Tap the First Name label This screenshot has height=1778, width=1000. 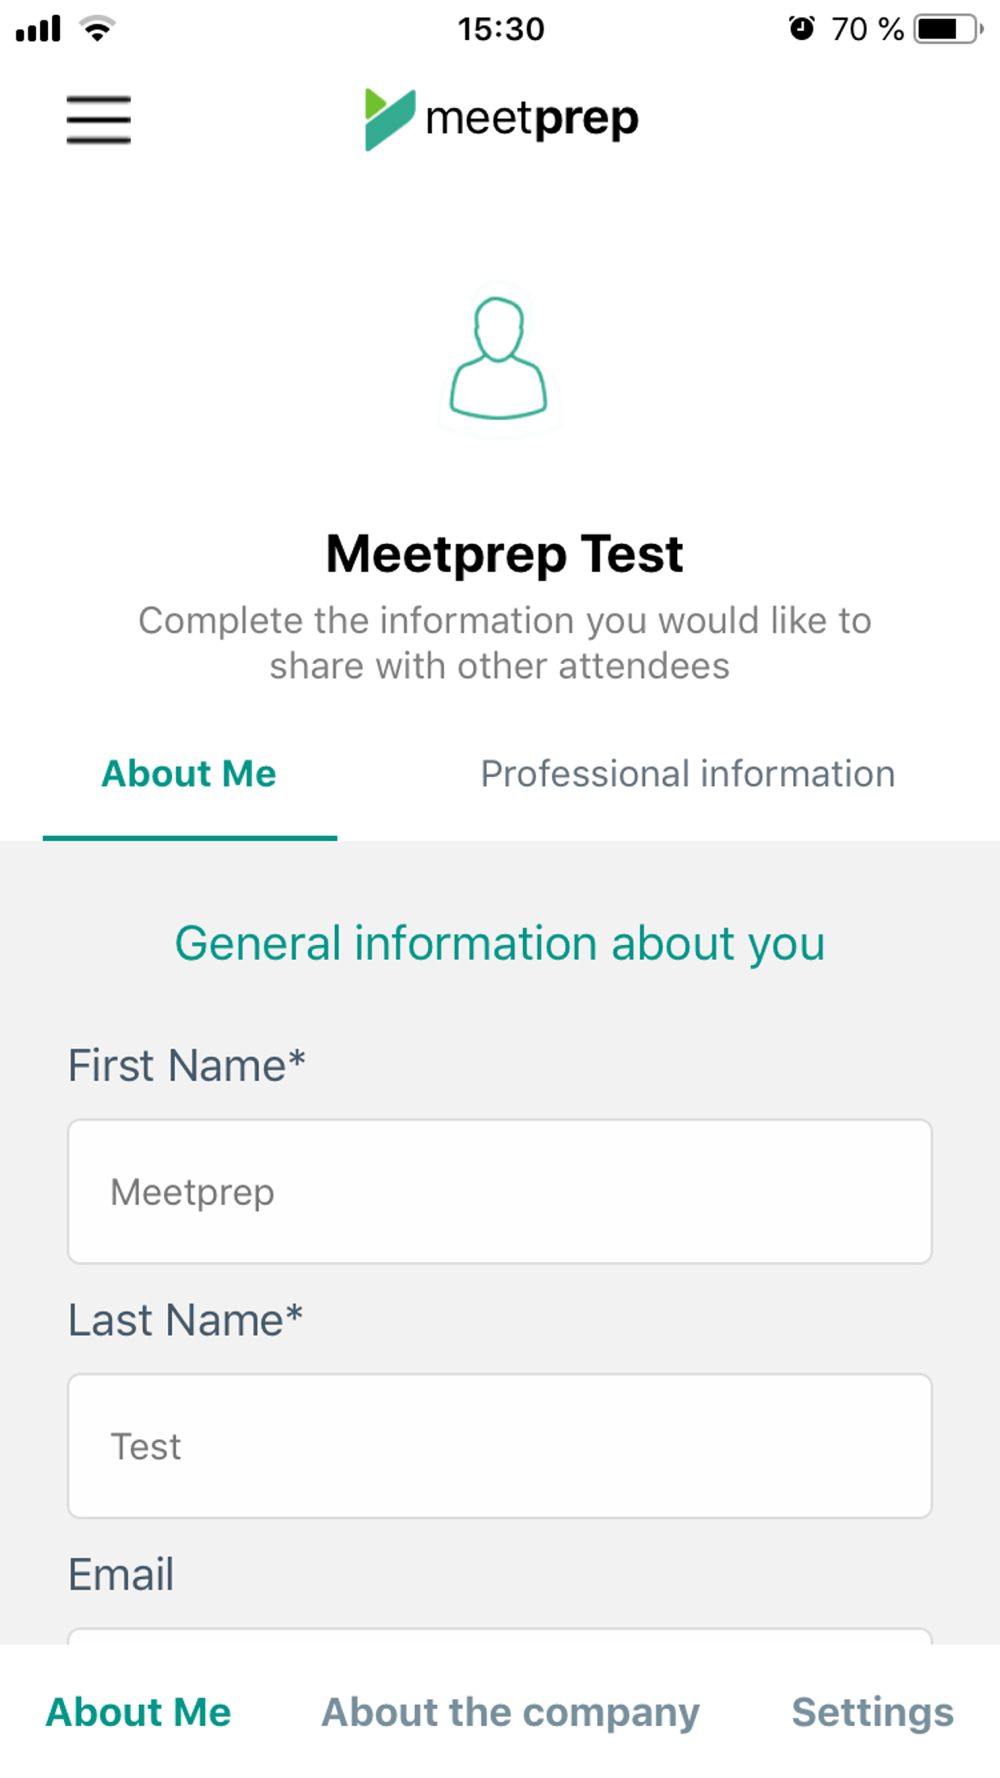point(186,1065)
